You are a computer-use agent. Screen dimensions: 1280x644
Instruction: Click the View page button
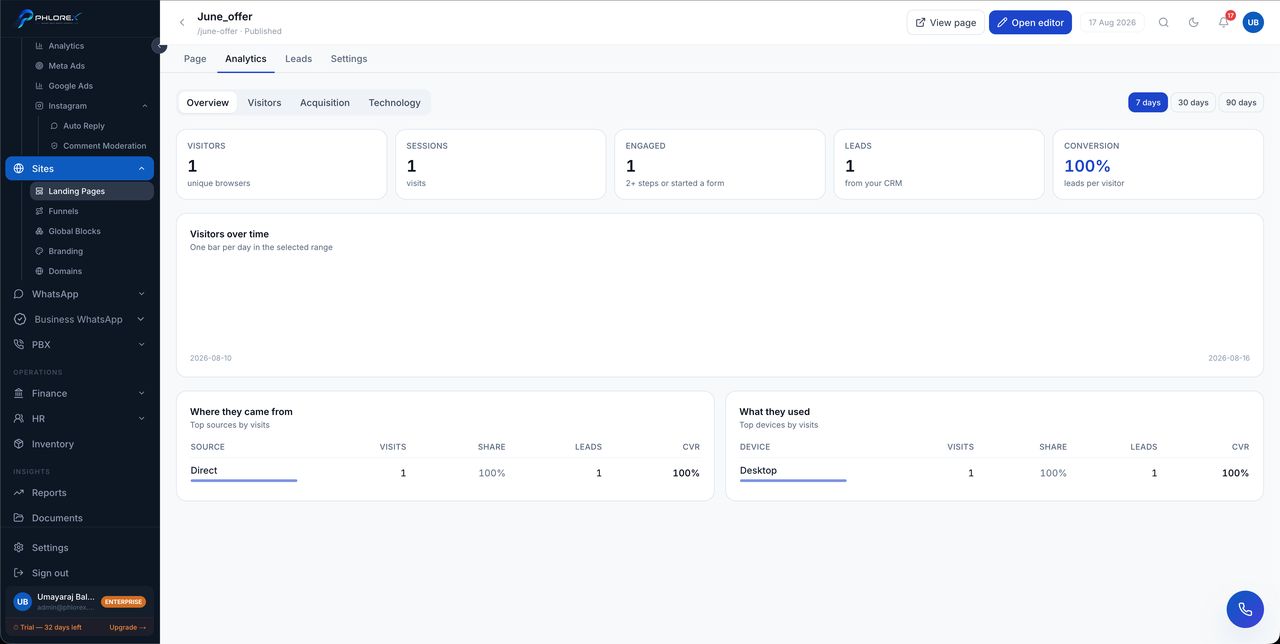click(x=946, y=22)
